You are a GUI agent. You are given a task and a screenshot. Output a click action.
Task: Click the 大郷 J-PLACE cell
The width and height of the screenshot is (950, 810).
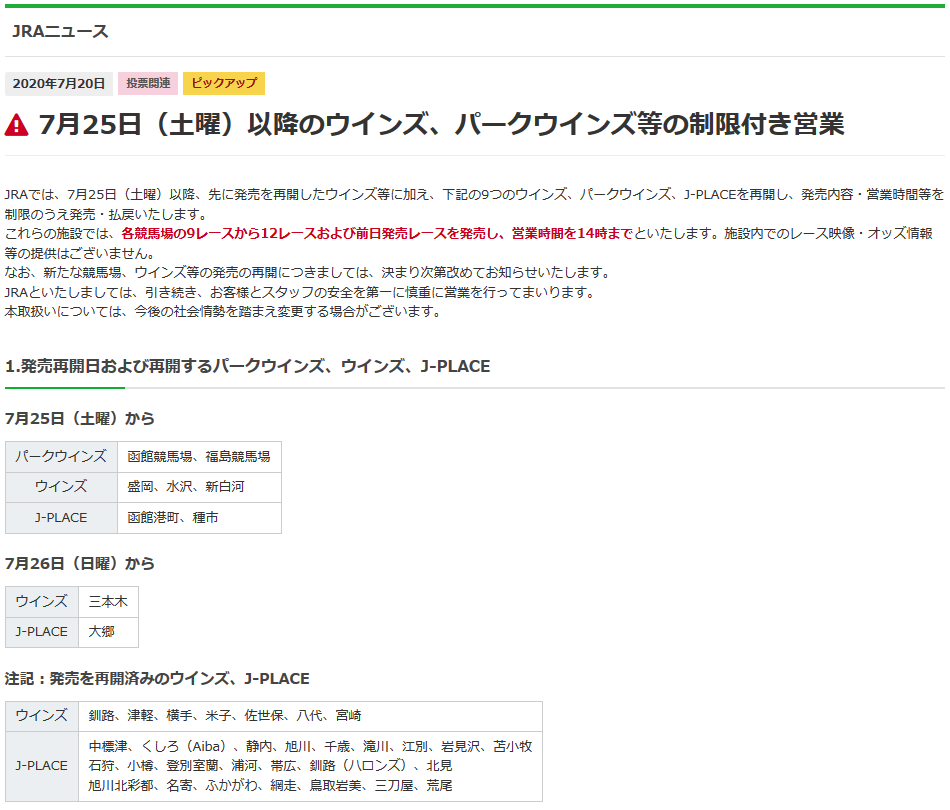[x=107, y=632]
